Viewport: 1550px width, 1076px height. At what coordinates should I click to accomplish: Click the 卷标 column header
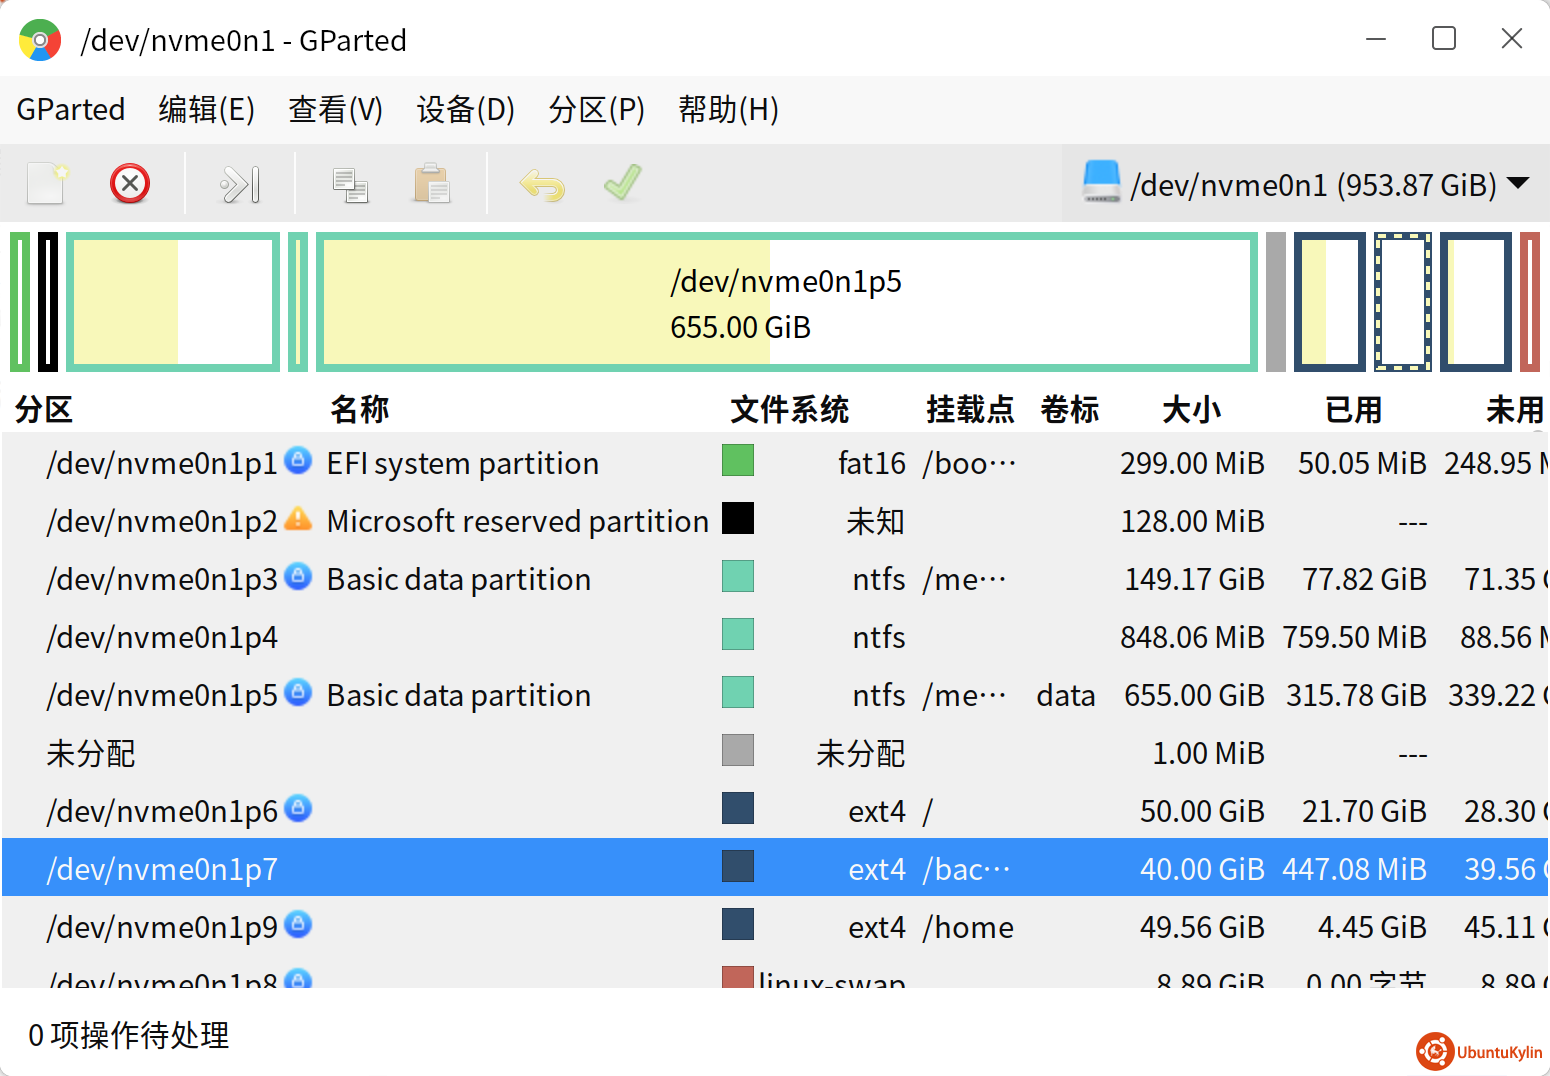coord(1070,409)
